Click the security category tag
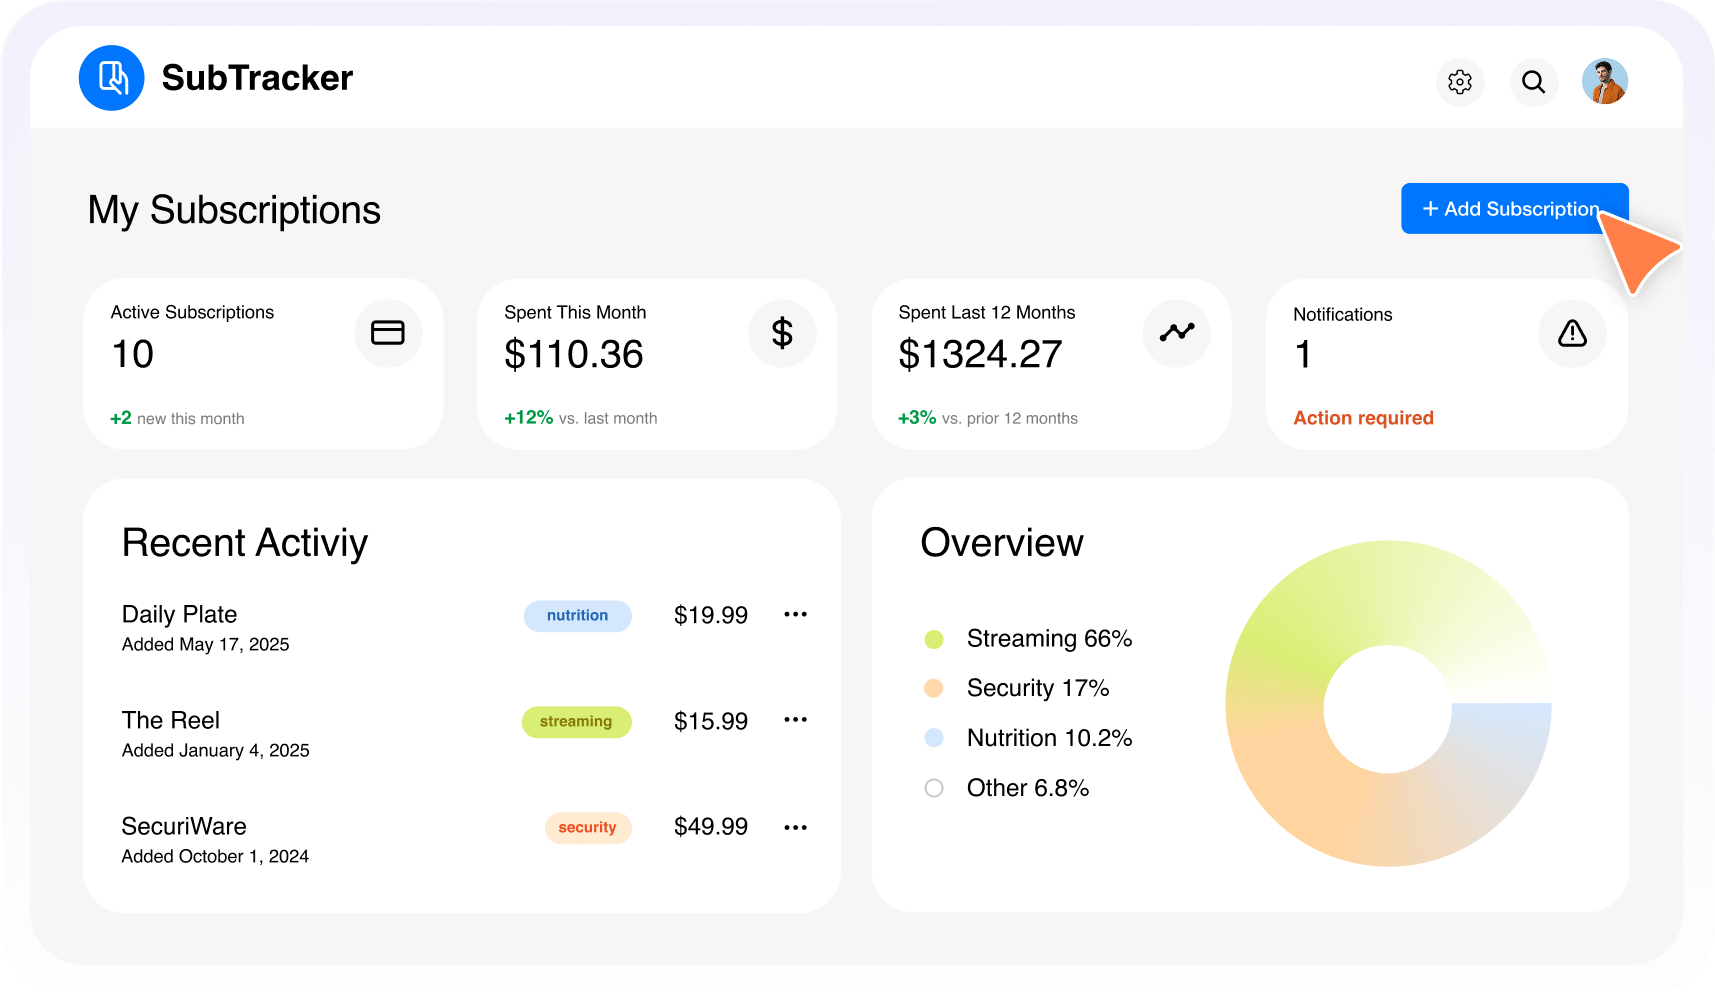1715x992 pixels. 587,828
